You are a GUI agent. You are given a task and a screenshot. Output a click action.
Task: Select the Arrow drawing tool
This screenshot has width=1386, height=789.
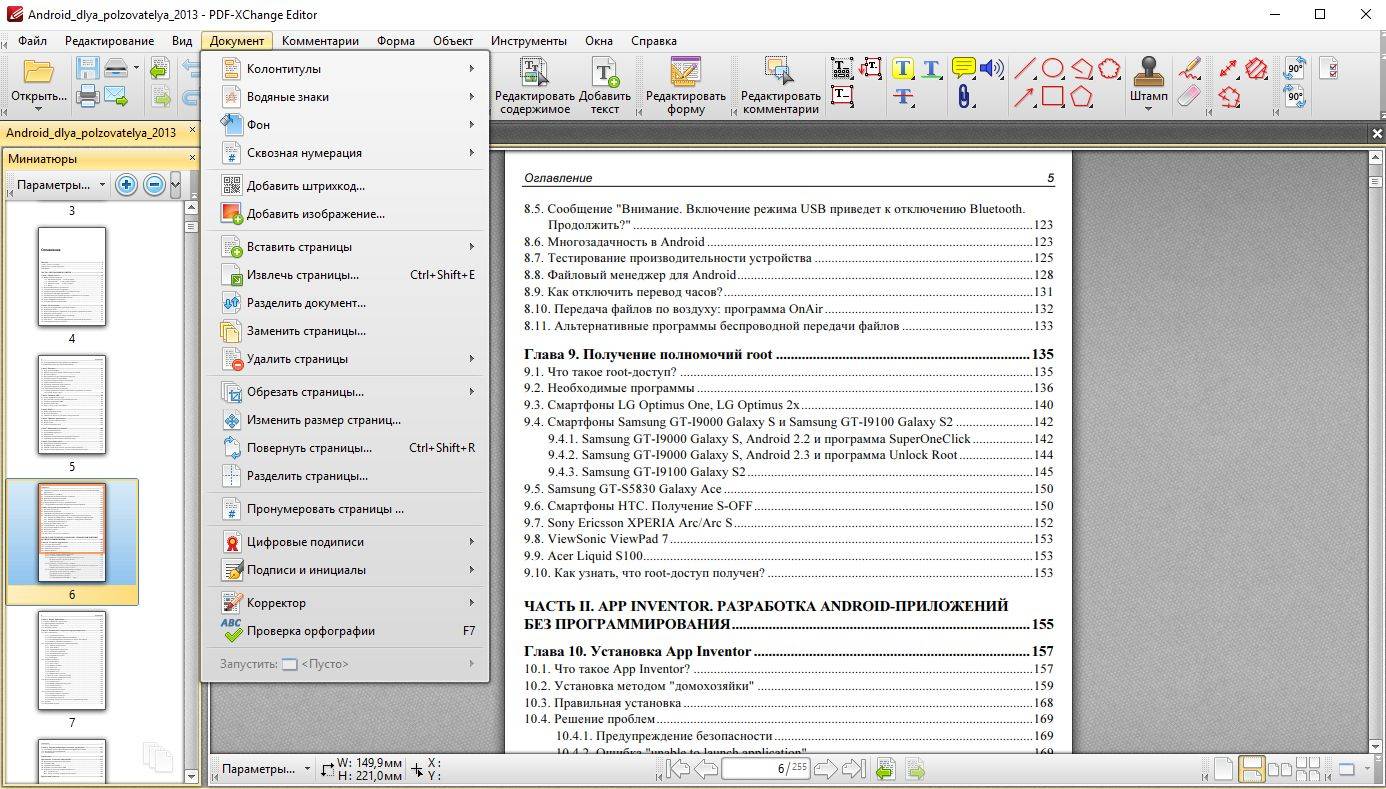click(x=1024, y=97)
